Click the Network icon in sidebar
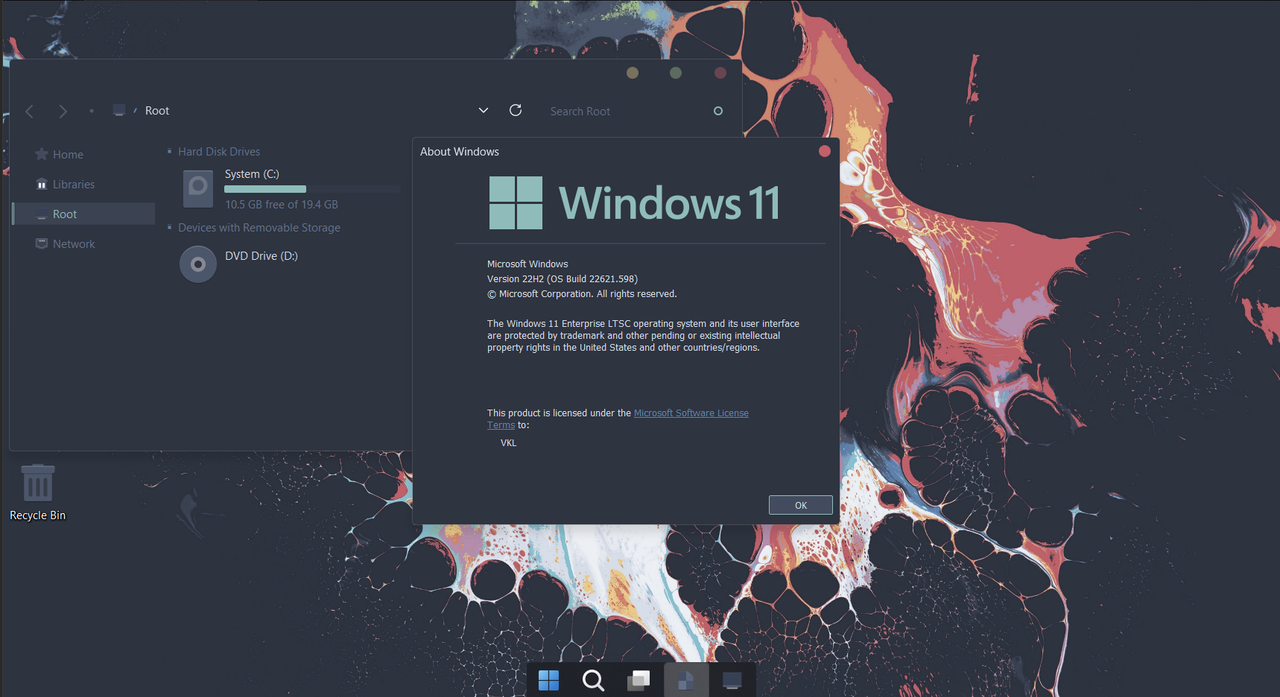 41,243
